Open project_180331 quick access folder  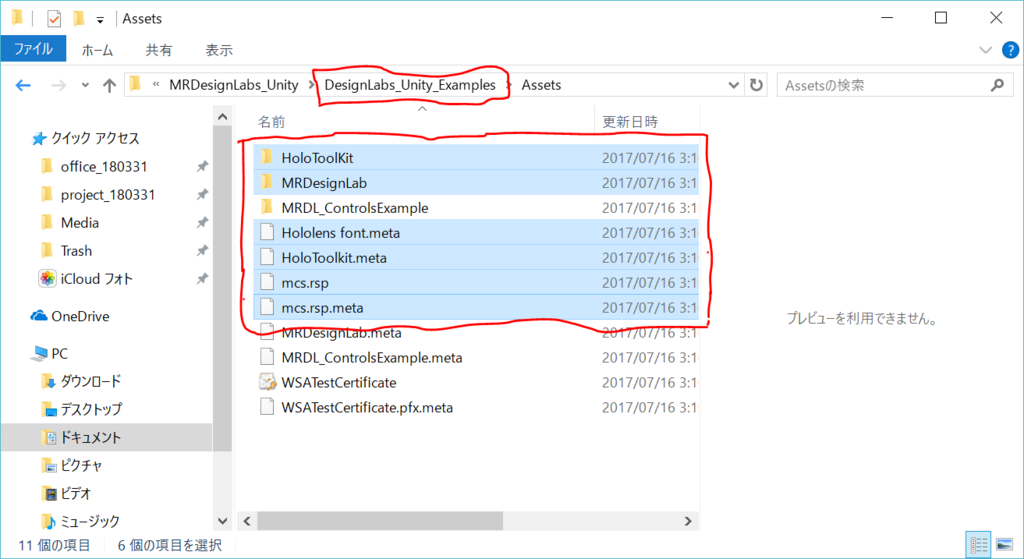coord(108,195)
